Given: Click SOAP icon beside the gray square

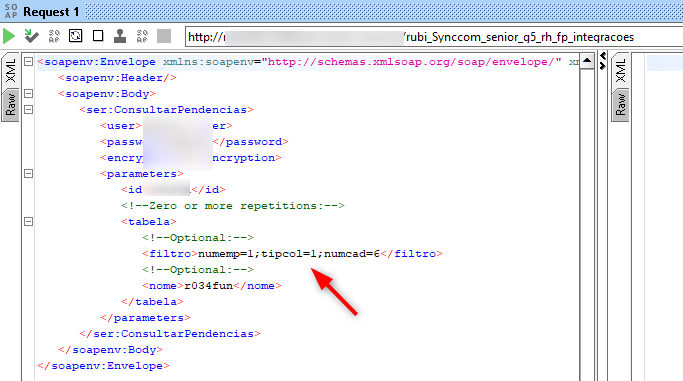Looking at the screenshot, I should tap(142, 36).
